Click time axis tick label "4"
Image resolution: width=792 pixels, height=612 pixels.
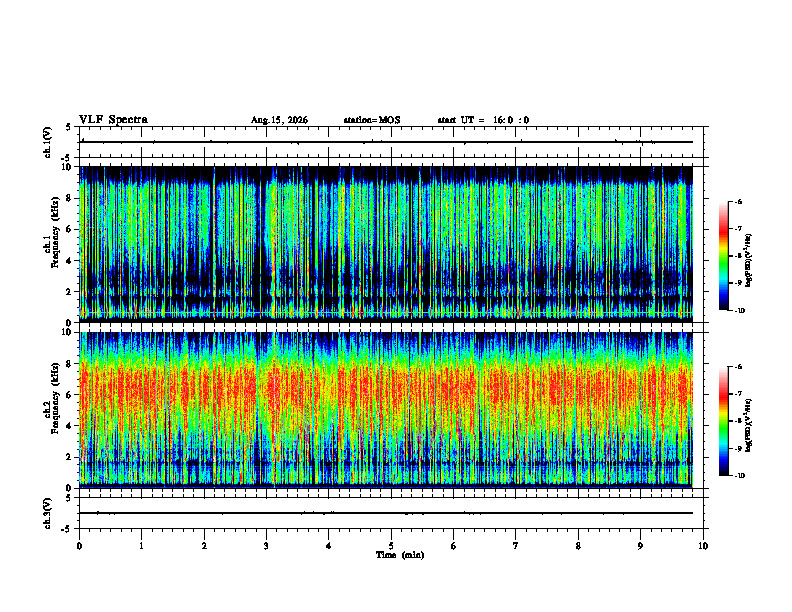(329, 546)
